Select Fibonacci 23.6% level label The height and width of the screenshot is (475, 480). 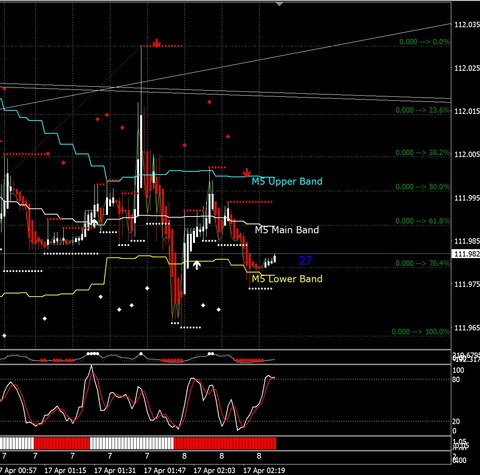[x=422, y=110]
